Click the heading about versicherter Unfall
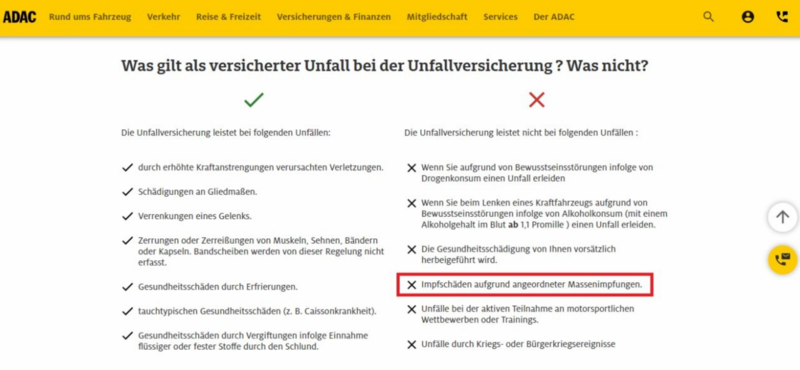This screenshot has height=370, width=800. [x=385, y=66]
